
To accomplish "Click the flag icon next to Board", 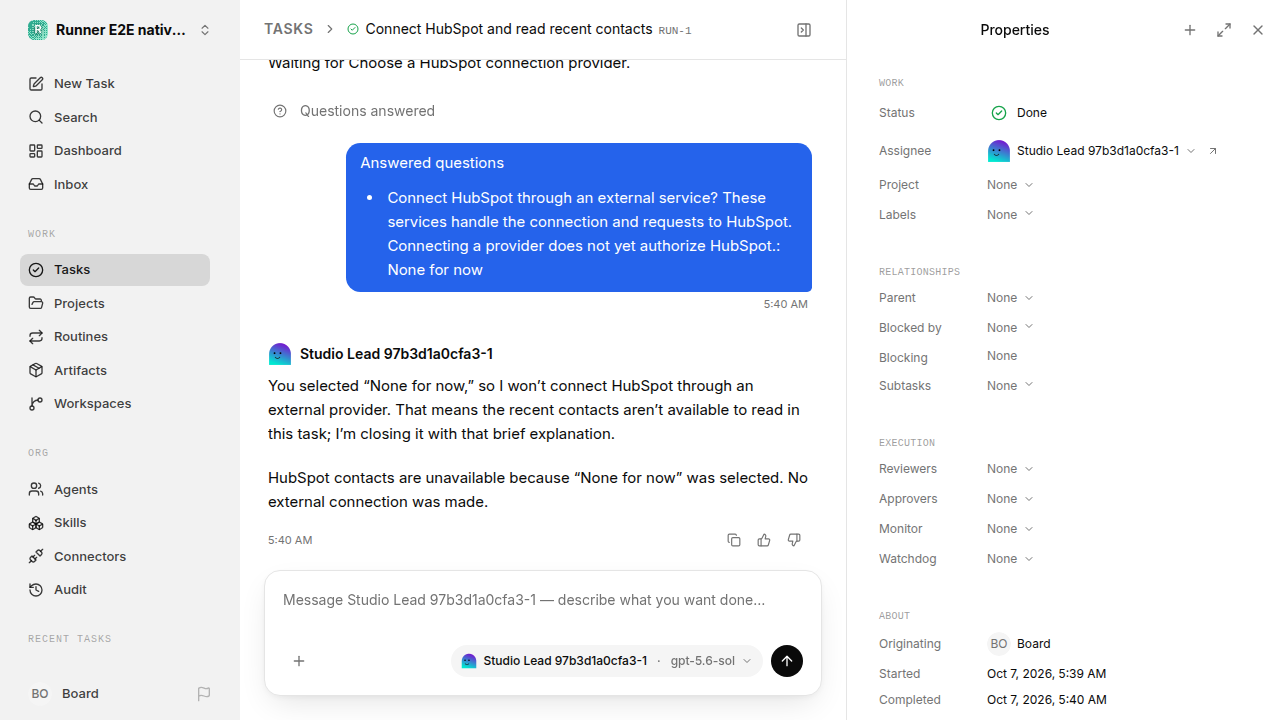I will [204, 694].
